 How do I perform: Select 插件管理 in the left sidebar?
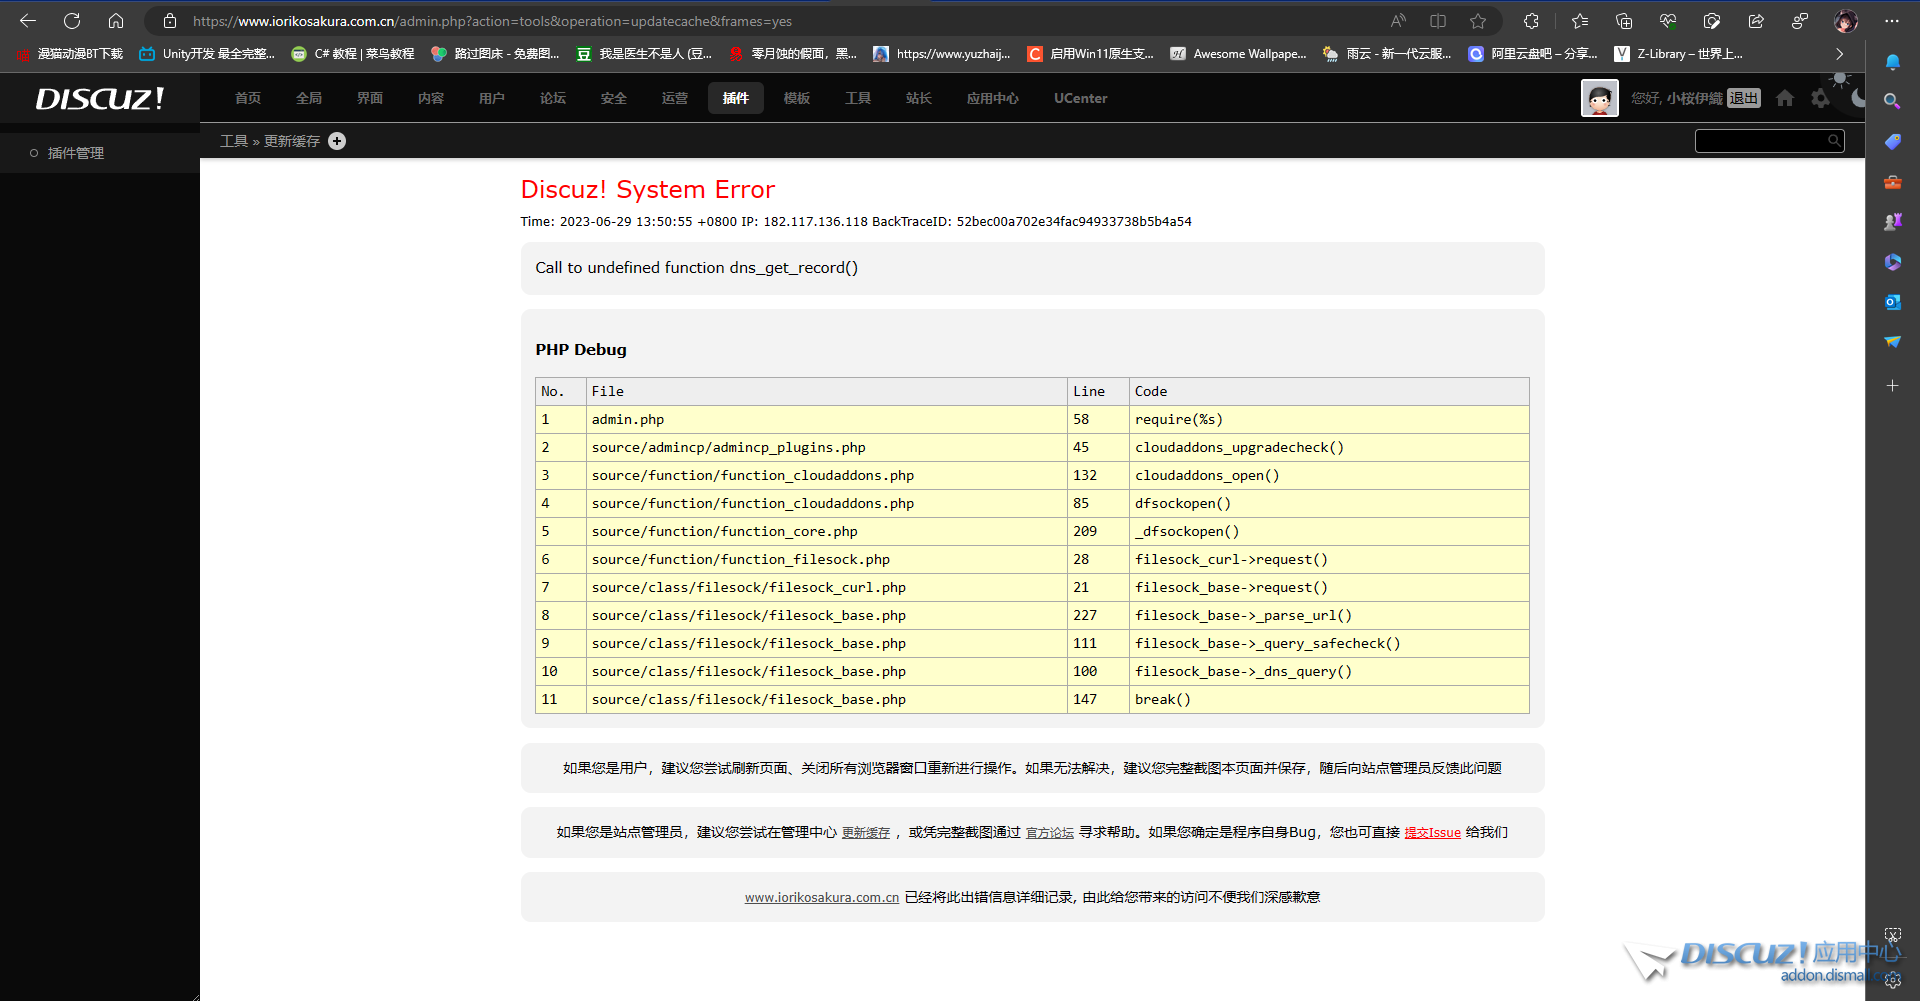(76, 153)
